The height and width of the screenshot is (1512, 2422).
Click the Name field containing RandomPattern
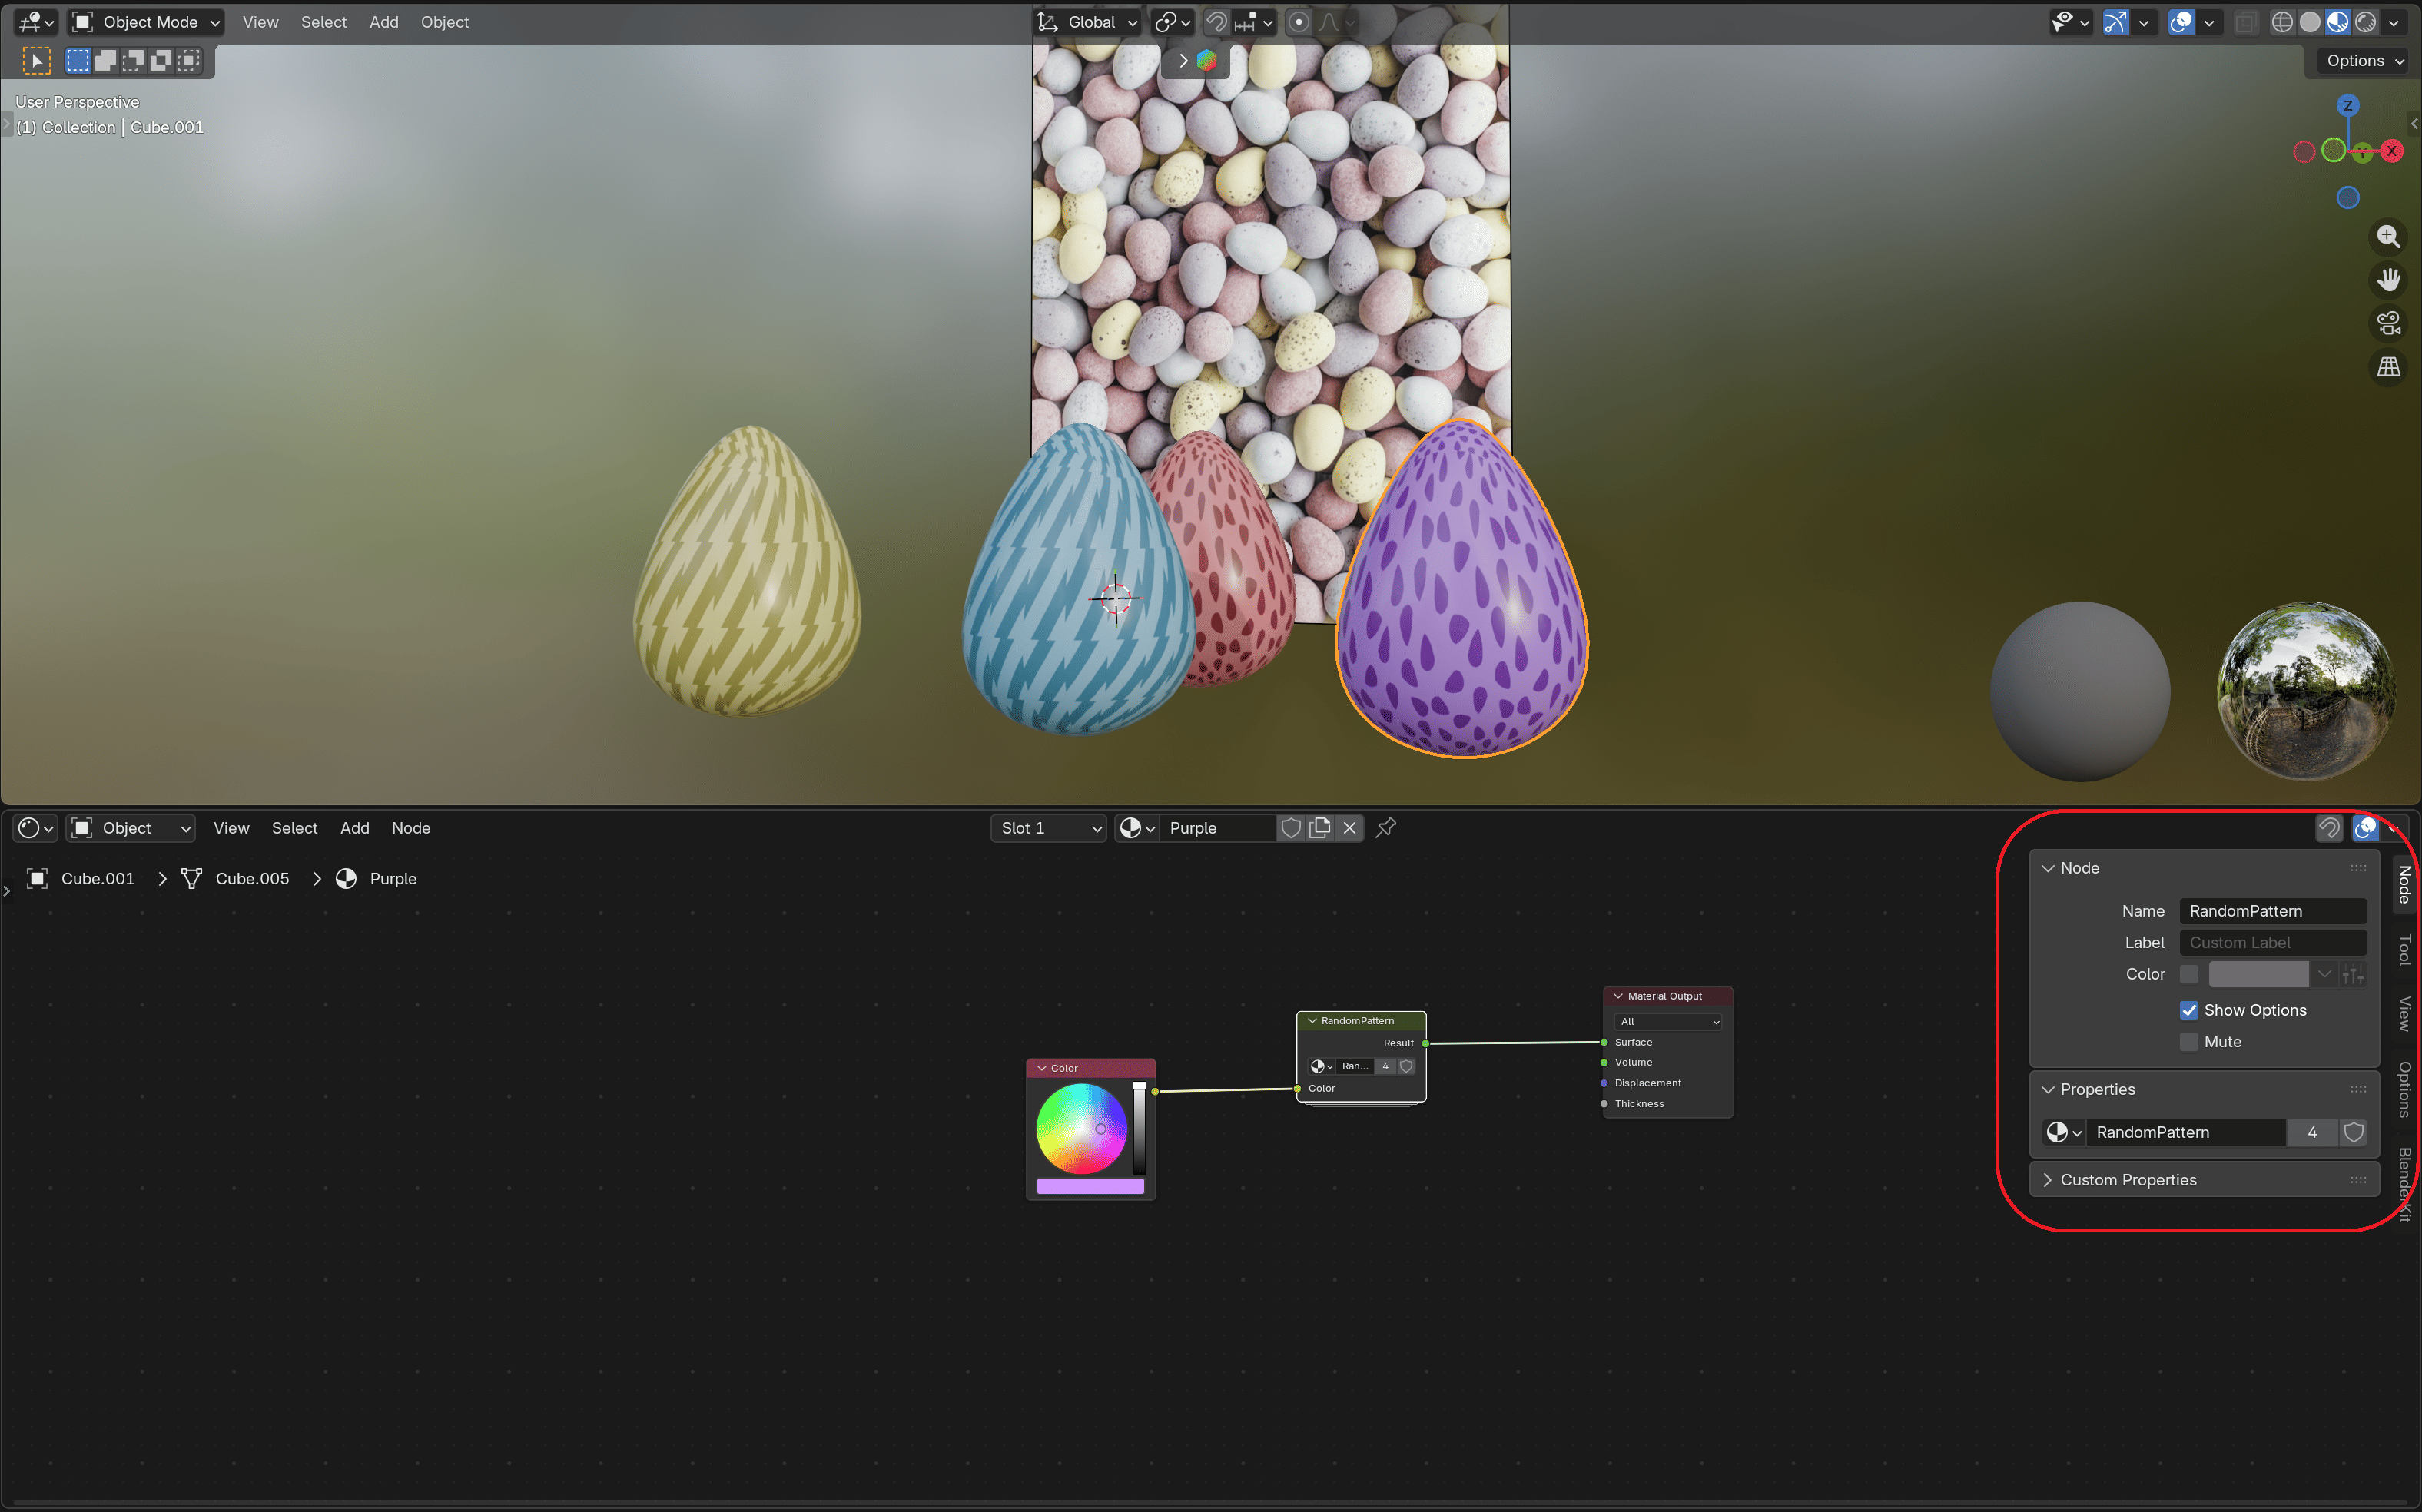(x=2272, y=911)
